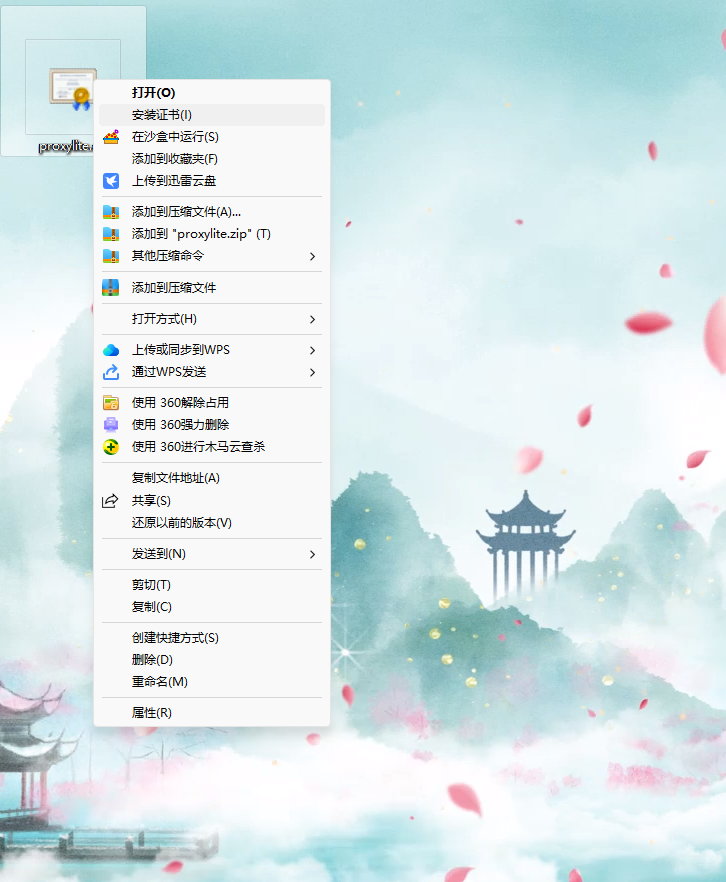The image size is (726, 882).
Task: Choose 使用 360强力删除
Action: 211,425
